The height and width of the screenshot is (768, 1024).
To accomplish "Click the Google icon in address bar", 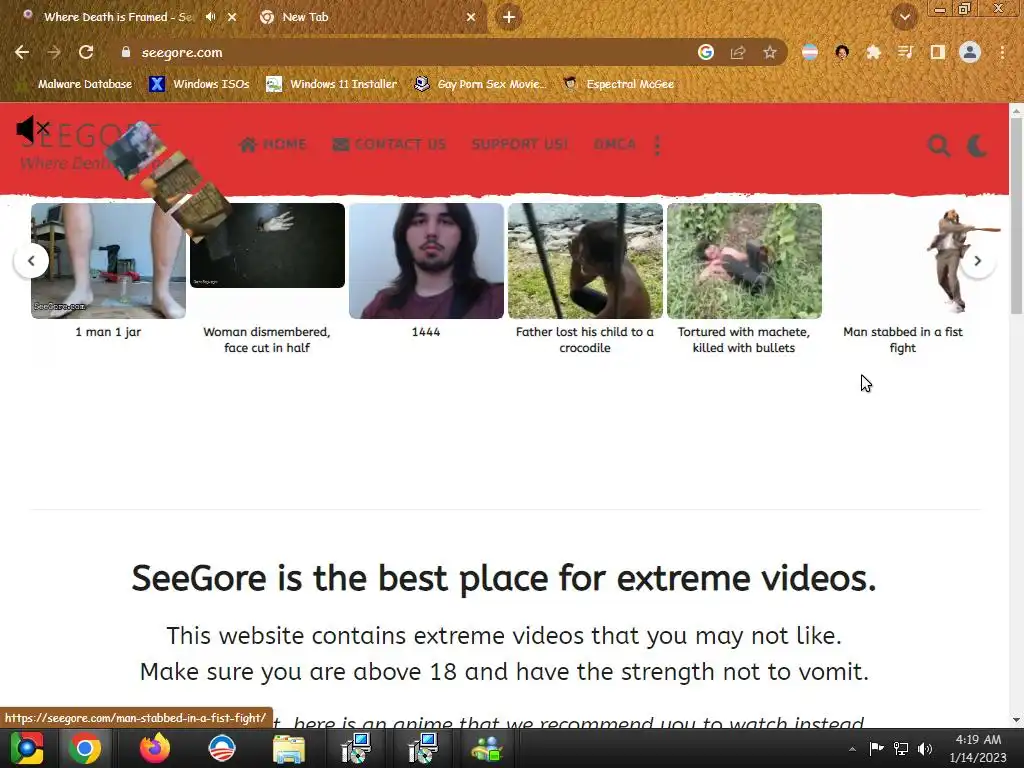I will click(x=705, y=52).
